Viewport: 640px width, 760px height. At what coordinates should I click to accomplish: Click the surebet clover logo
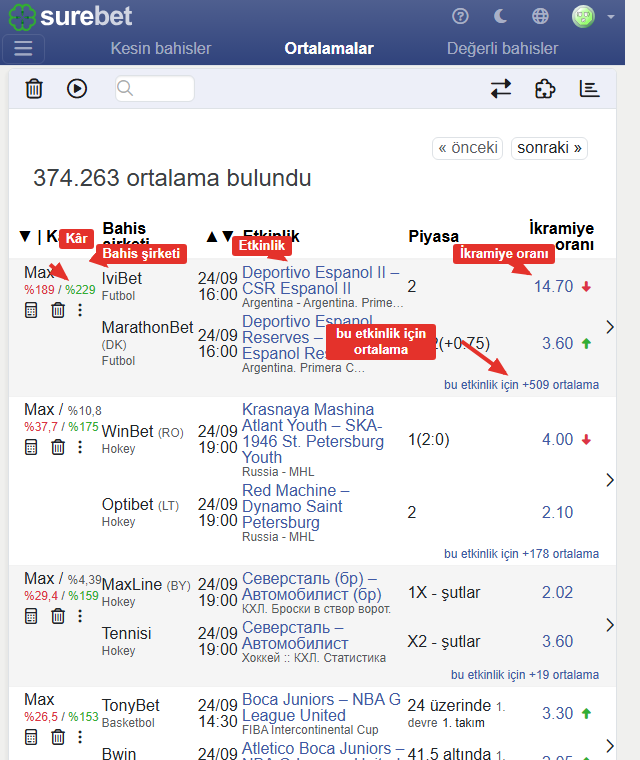[x=22, y=17]
